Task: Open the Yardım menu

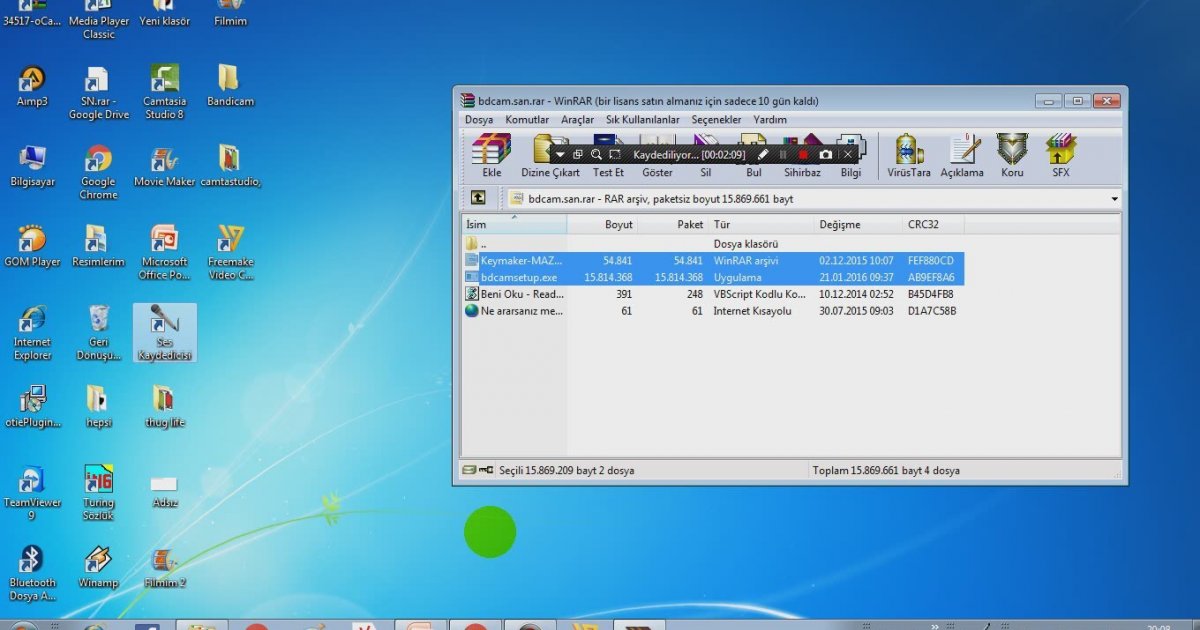Action: point(770,120)
